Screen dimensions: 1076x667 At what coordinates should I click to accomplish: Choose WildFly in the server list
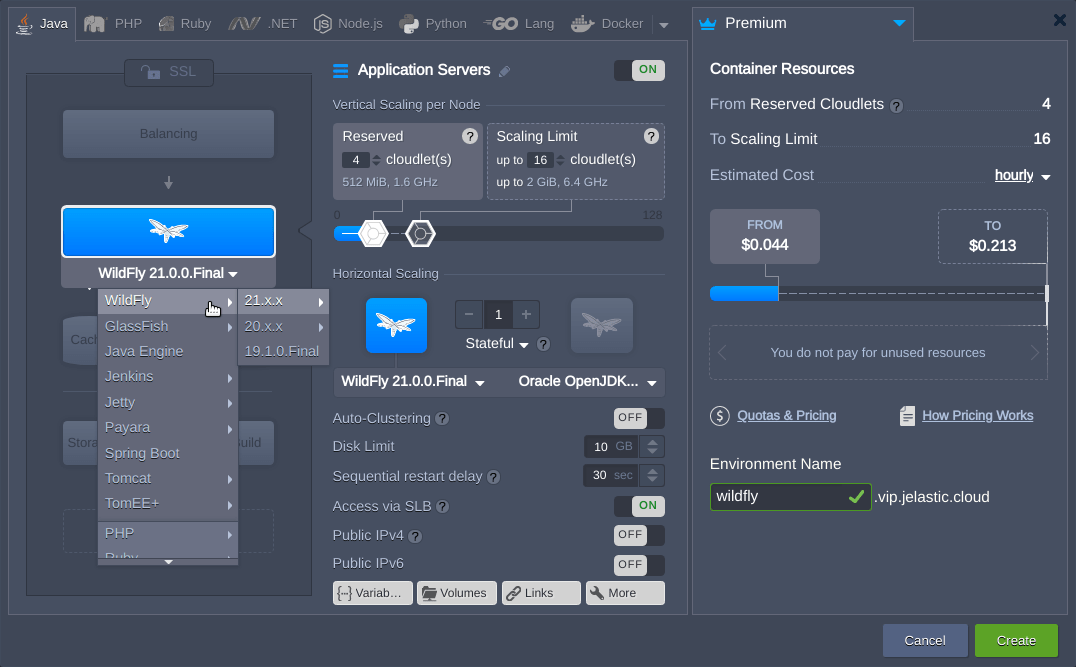168,301
